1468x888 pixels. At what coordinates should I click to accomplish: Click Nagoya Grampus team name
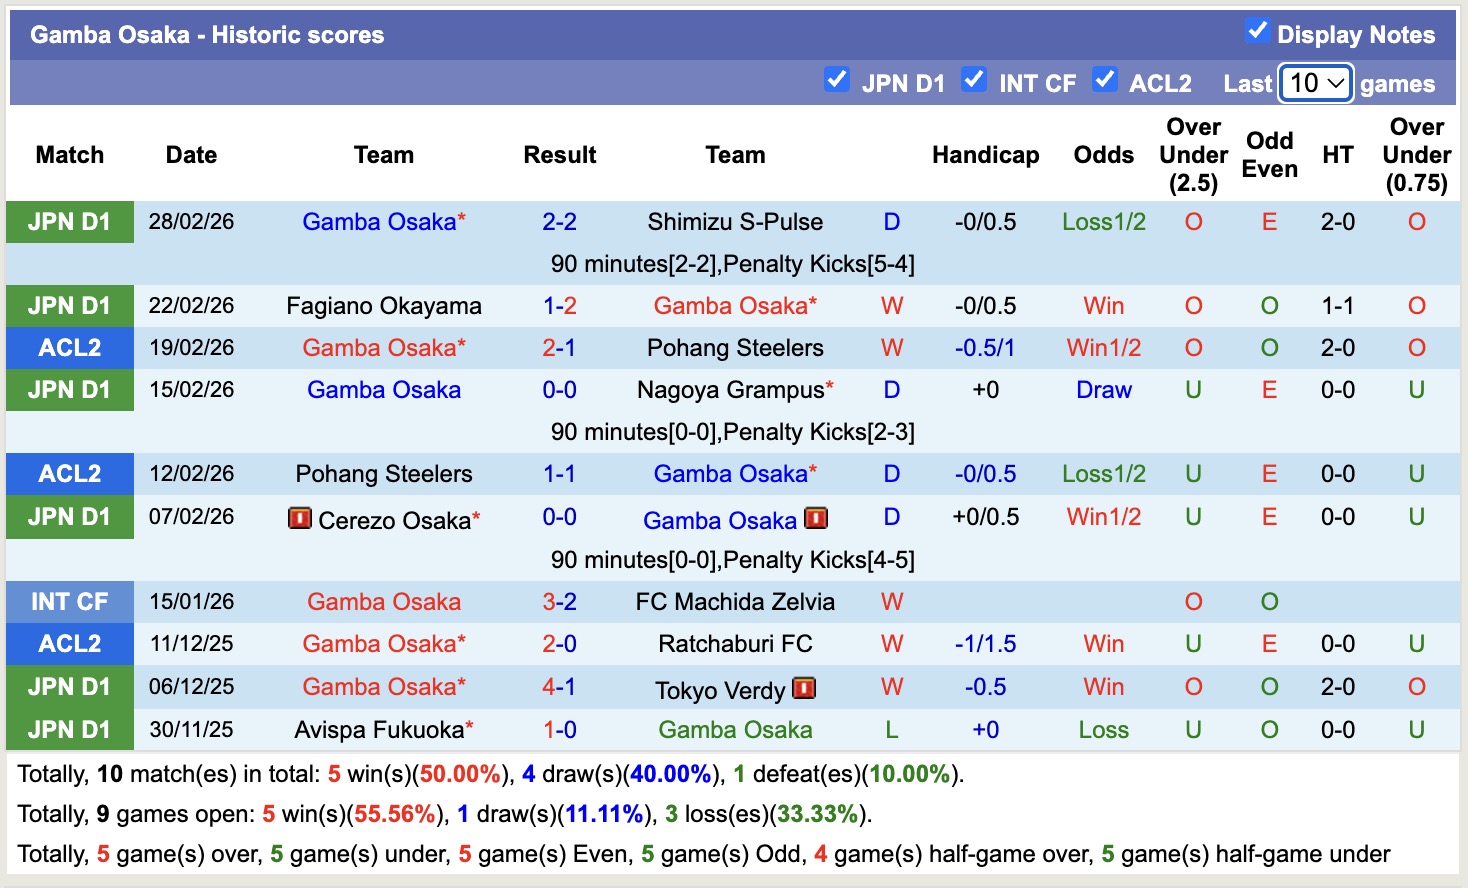730,390
